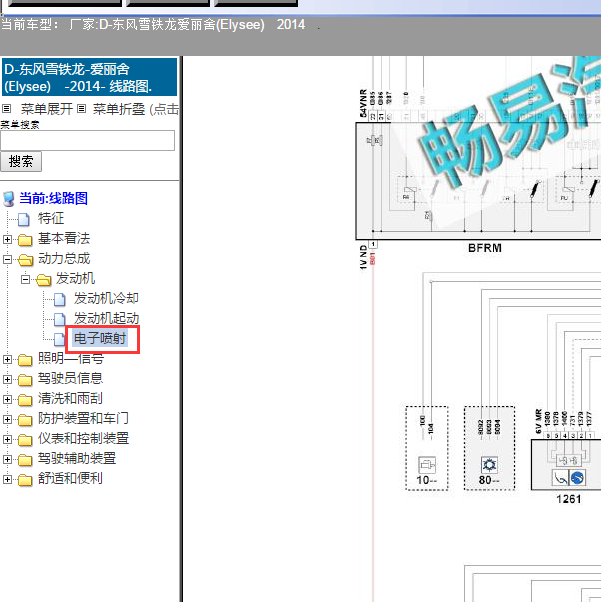Image resolution: width=601 pixels, height=602 pixels.
Task: Expand the 清洗和雨刮 folder node
Action: pyautogui.click(x=7, y=399)
